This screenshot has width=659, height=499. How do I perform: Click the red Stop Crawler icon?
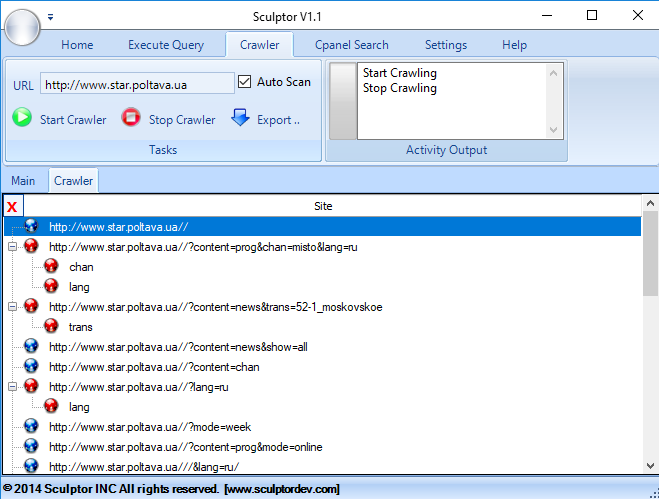click(131, 118)
